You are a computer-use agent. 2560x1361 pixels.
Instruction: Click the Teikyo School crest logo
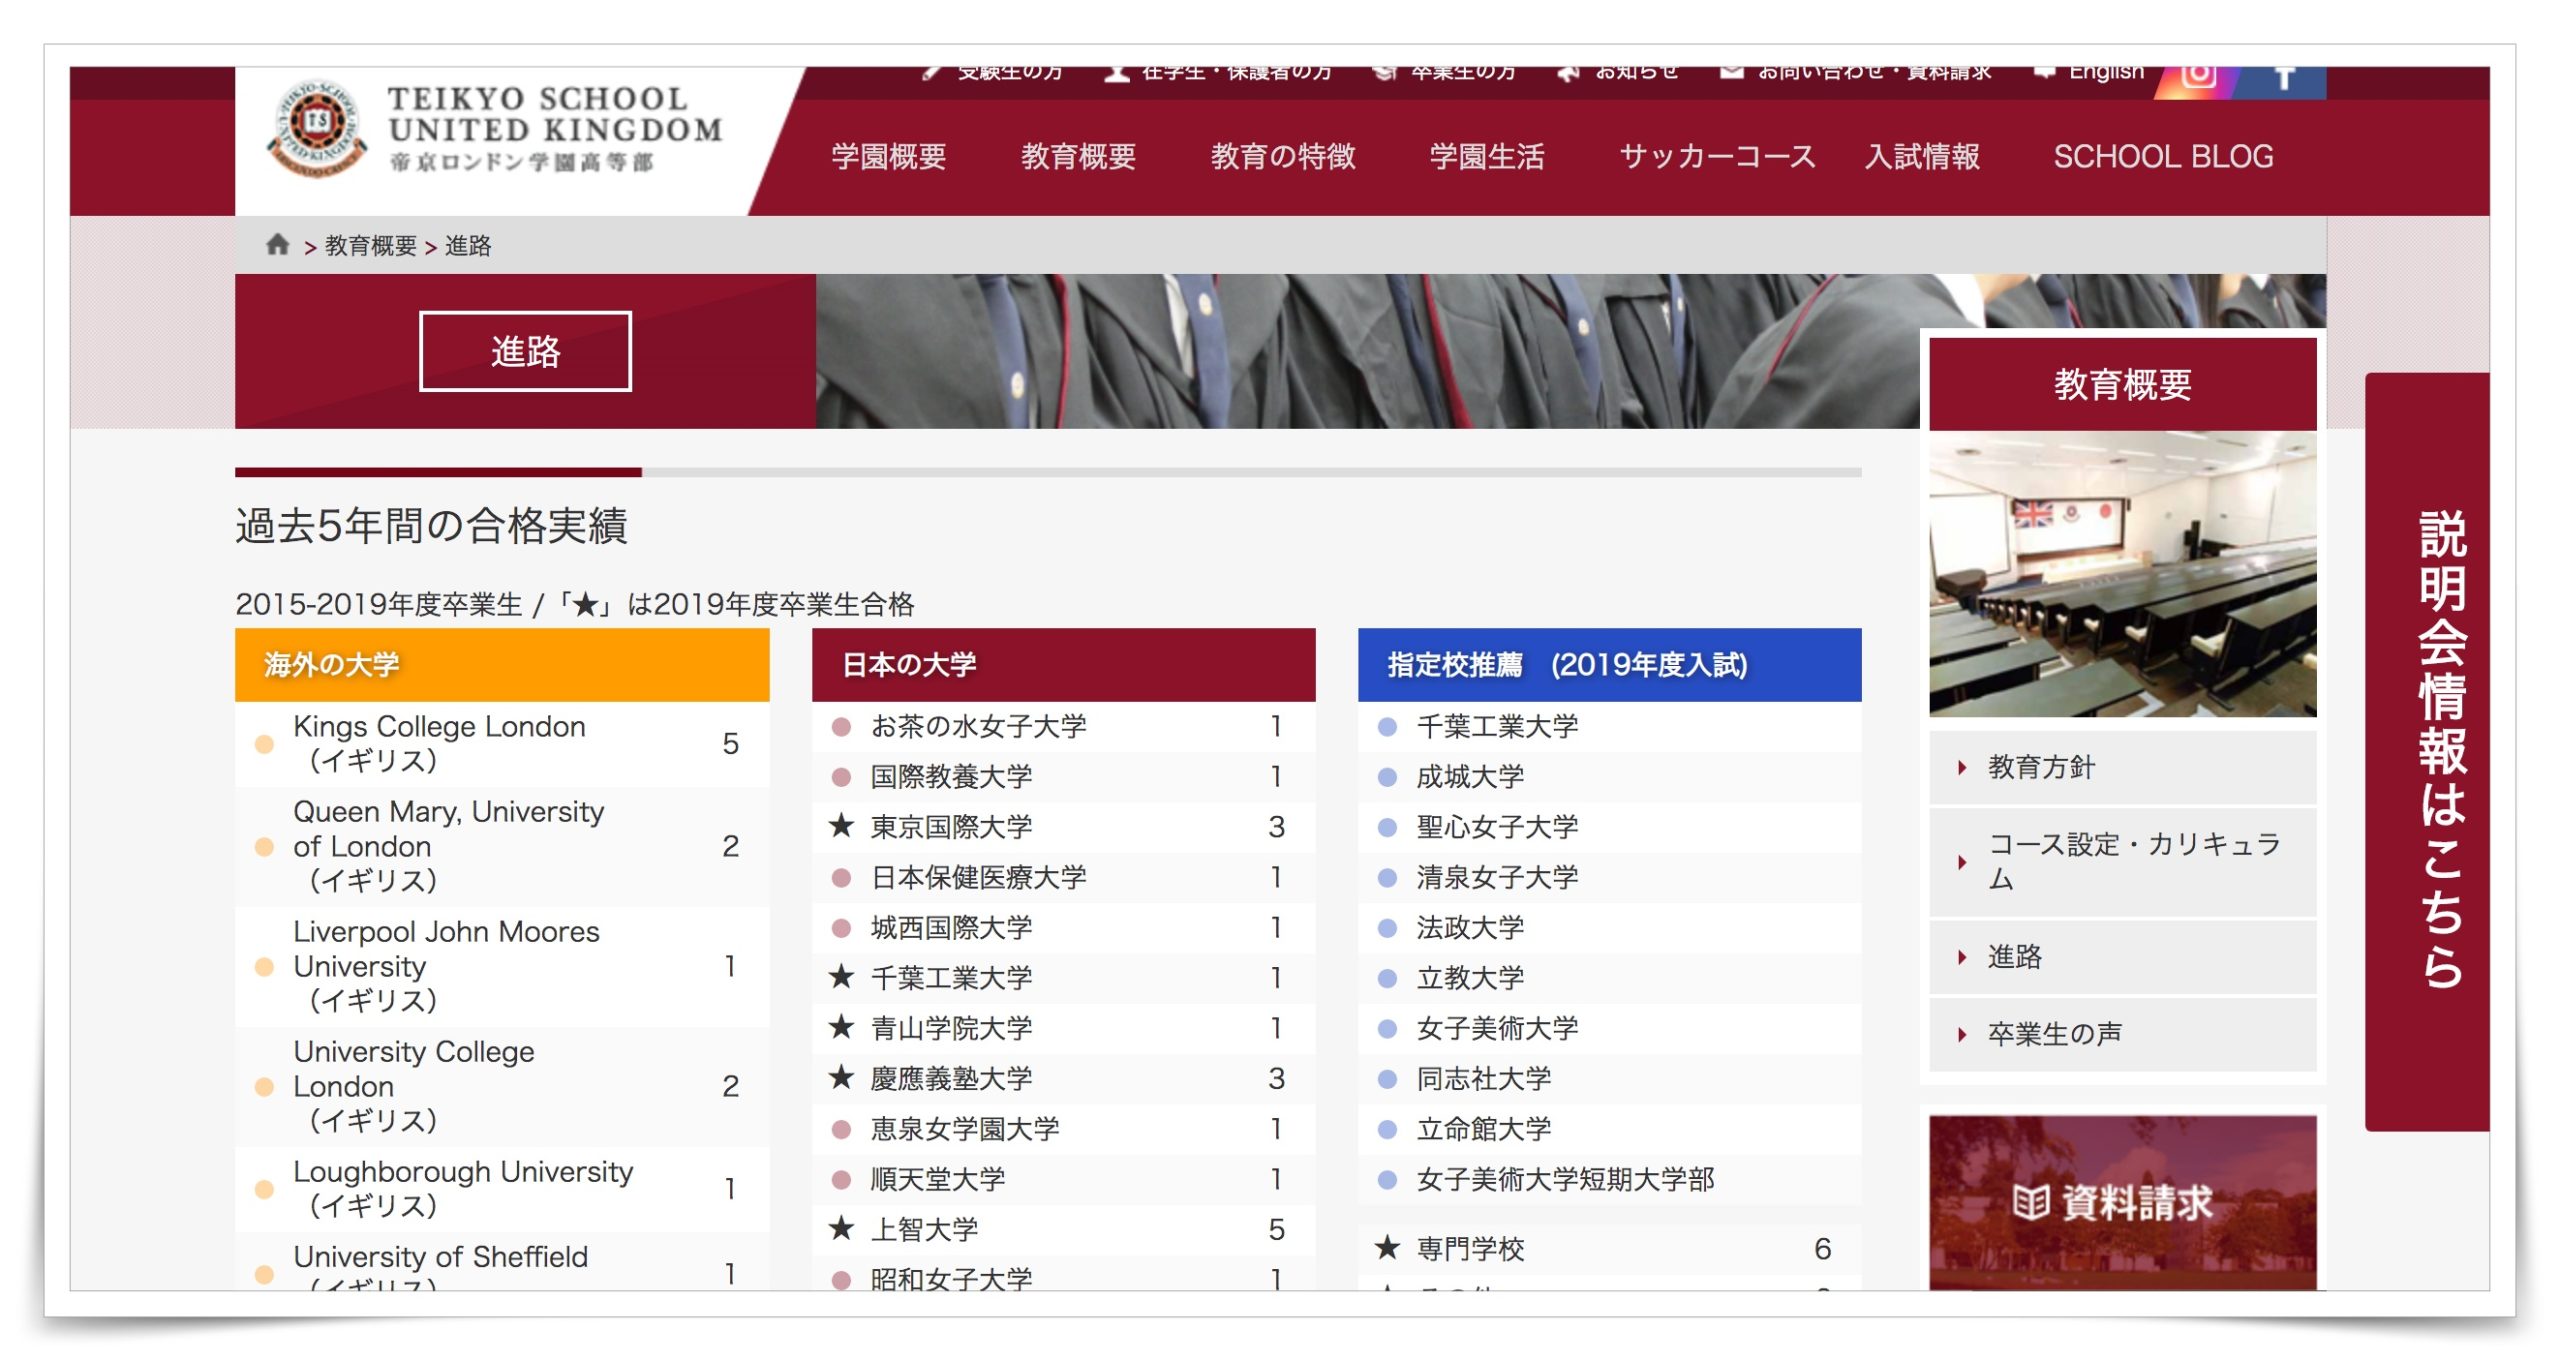318,128
